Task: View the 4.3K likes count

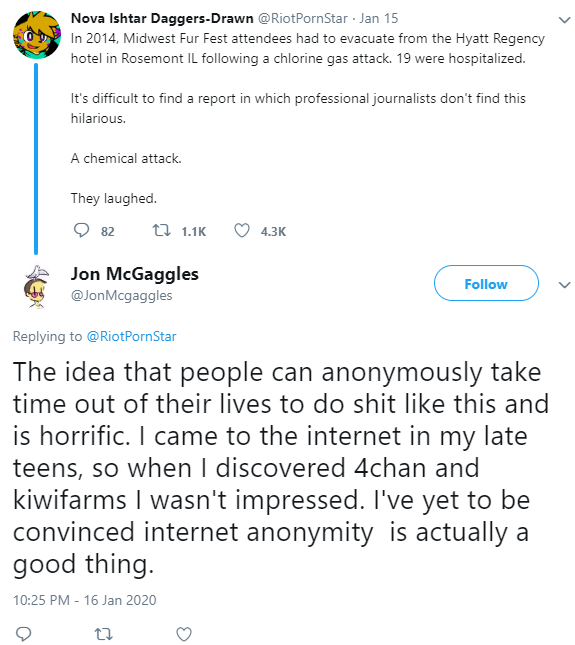Action: click(273, 232)
